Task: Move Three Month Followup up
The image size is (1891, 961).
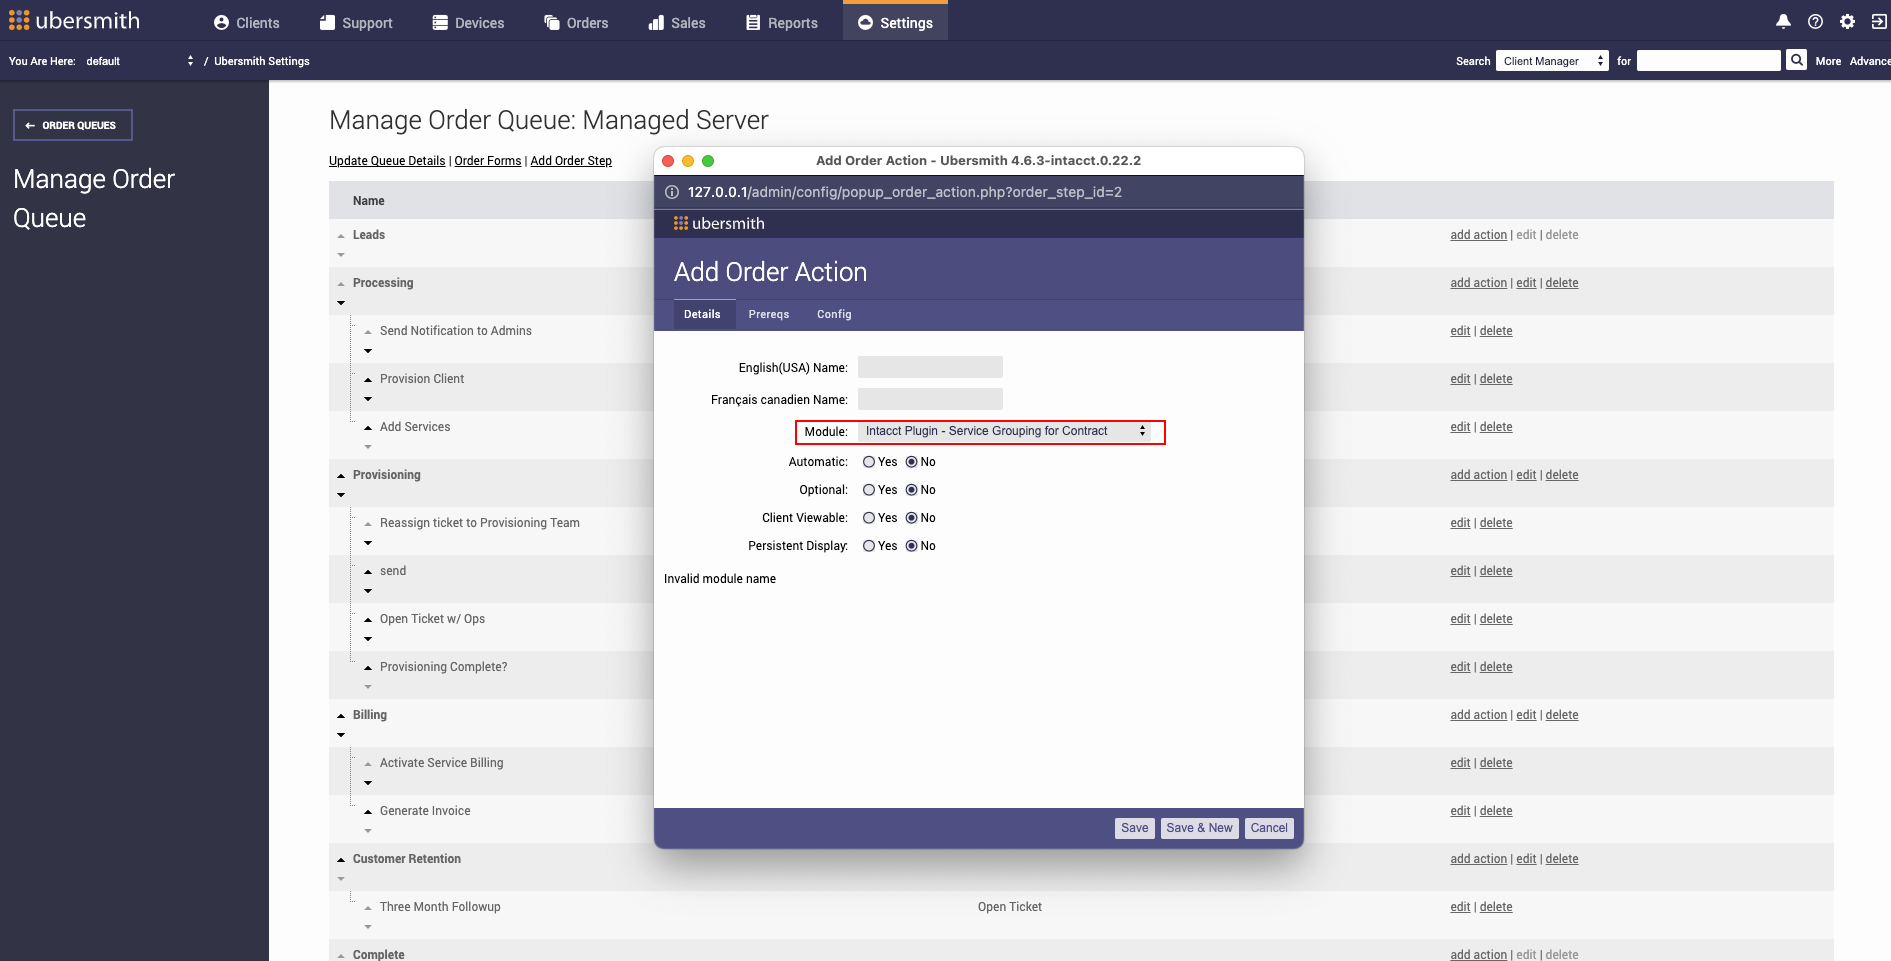Action: 368,908
